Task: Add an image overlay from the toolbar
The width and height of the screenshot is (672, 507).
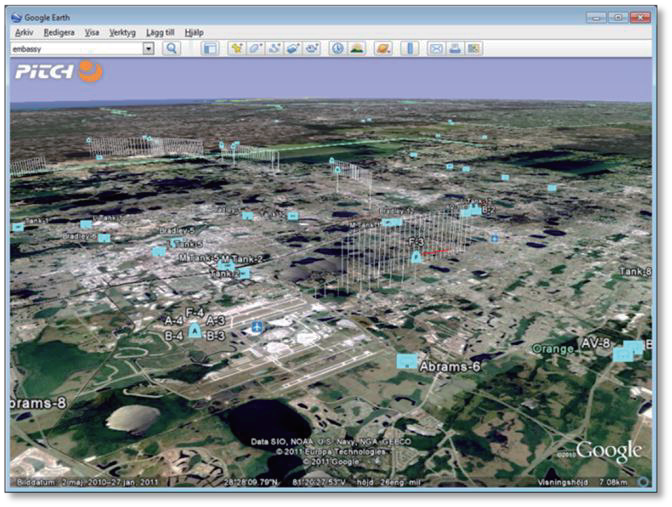Action: 293,48
